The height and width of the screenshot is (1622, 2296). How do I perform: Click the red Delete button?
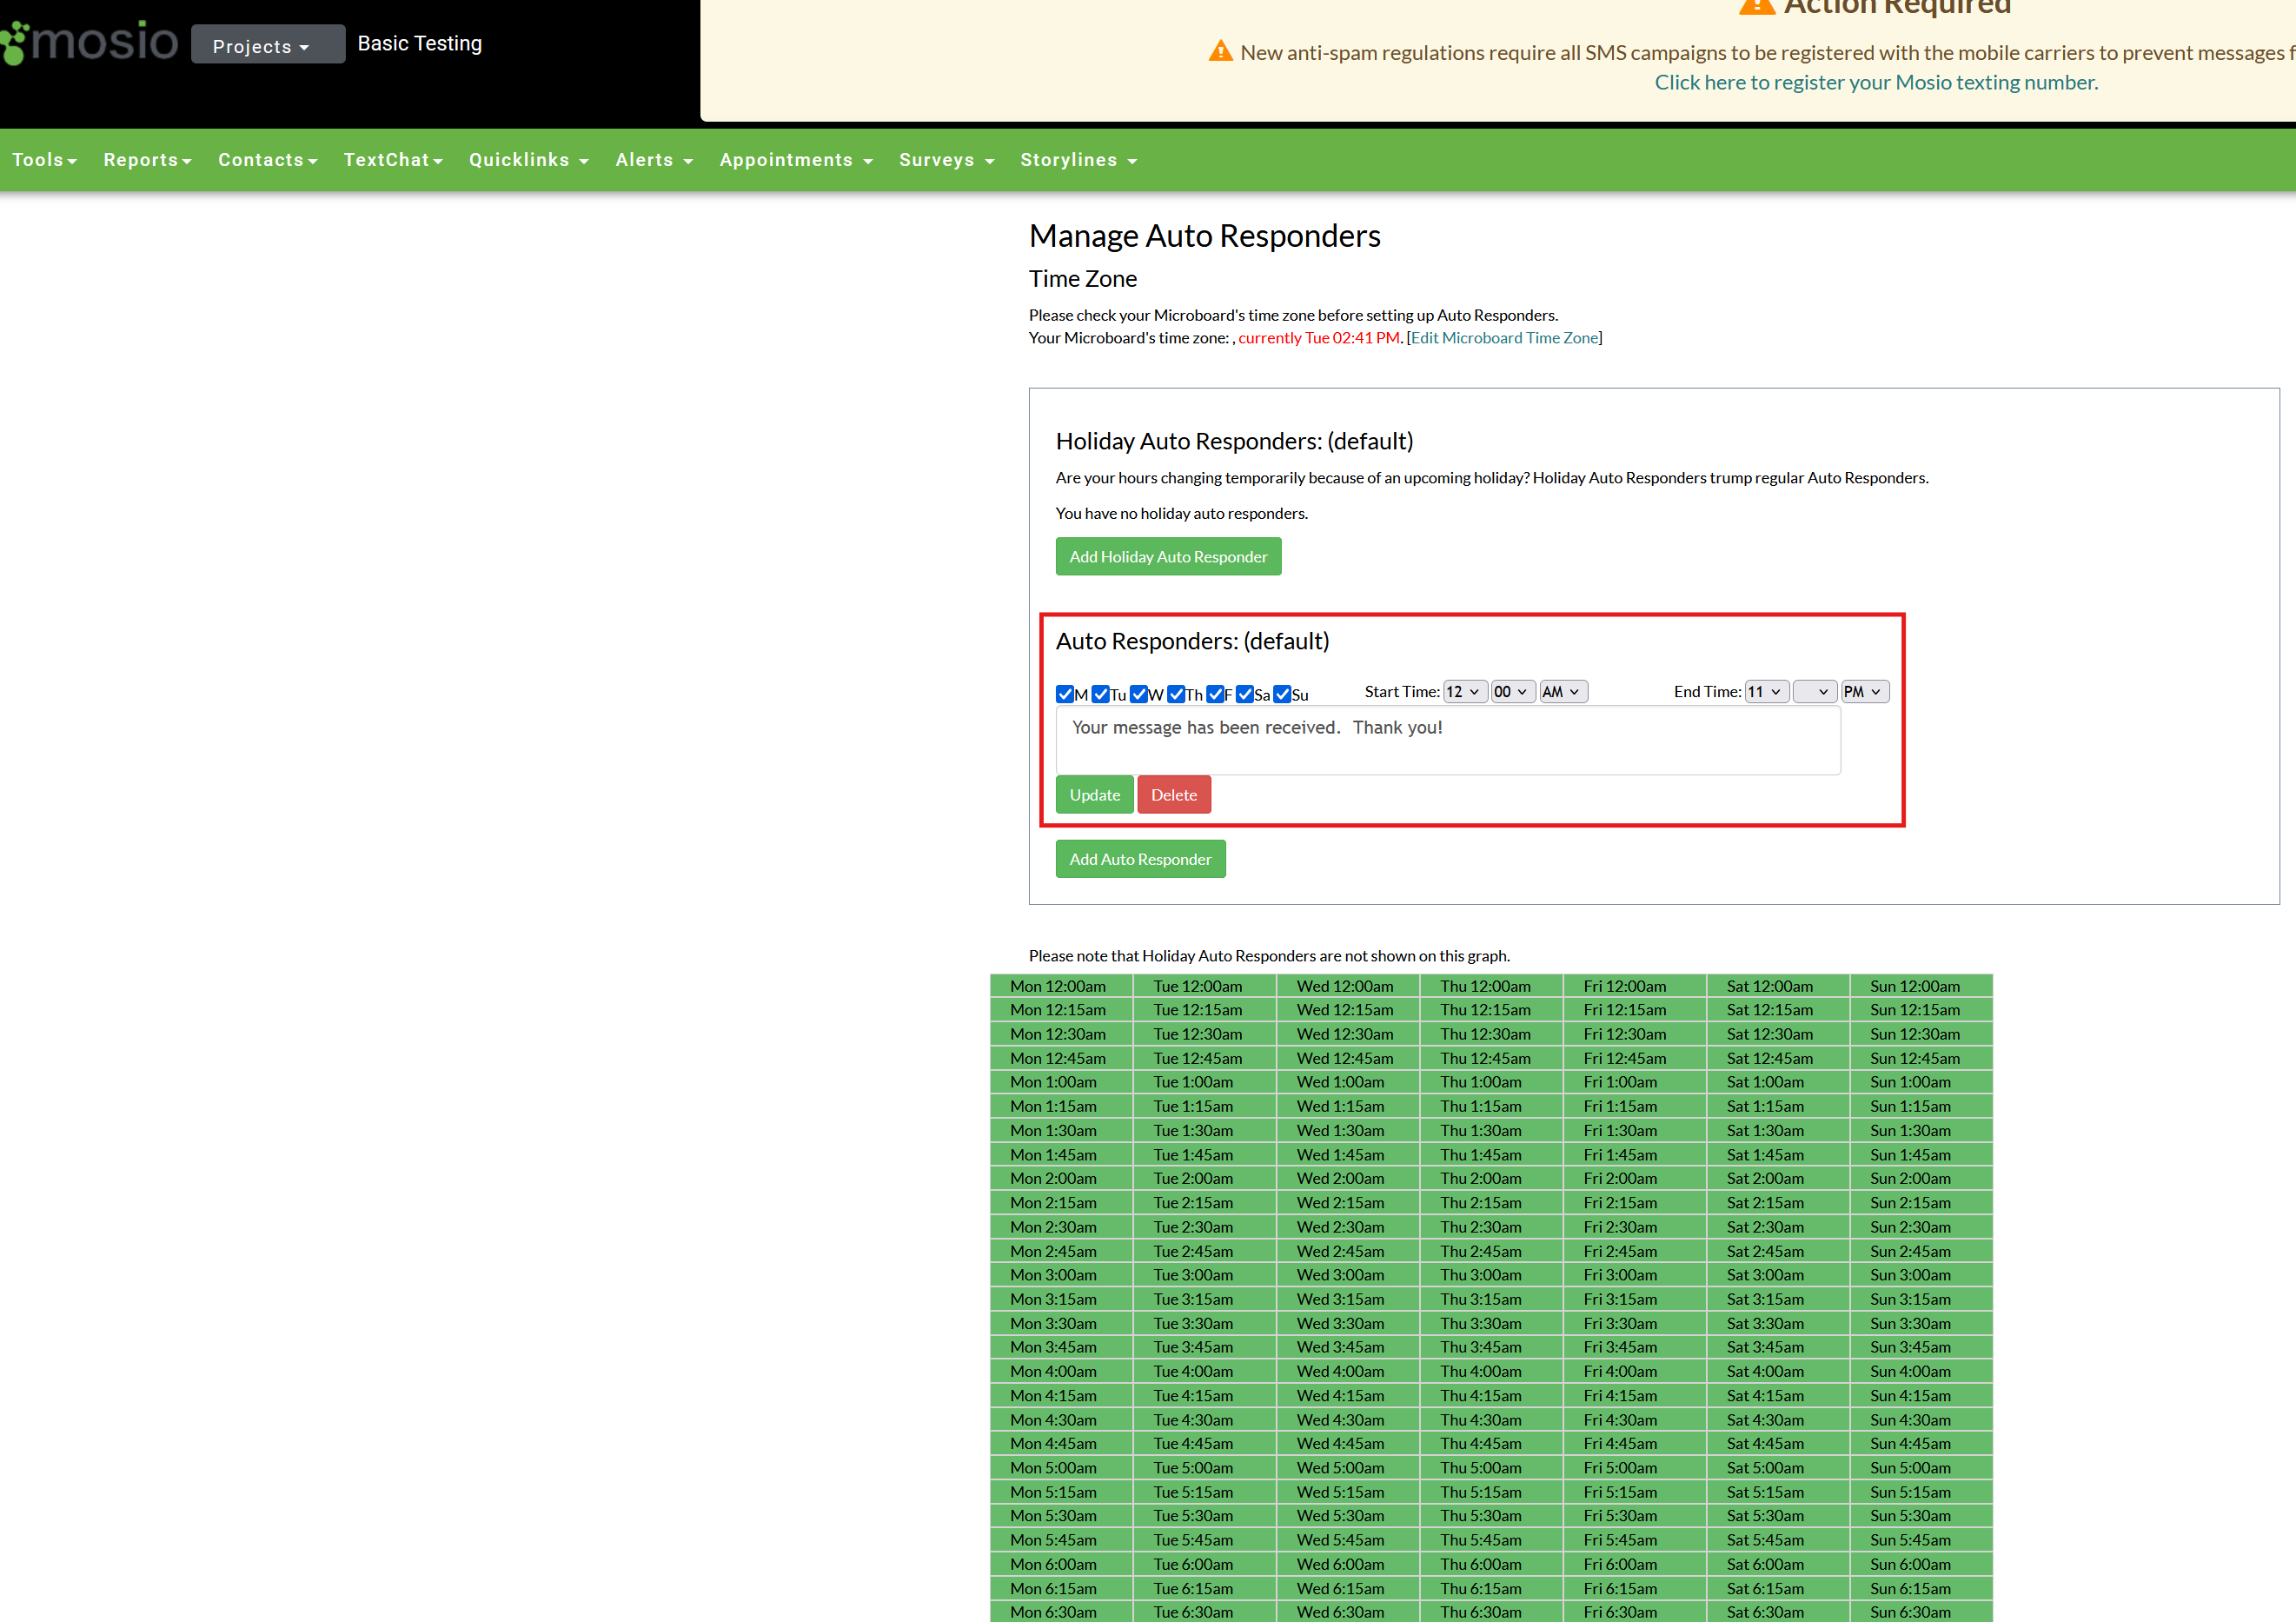pyautogui.click(x=1174, y=795)
